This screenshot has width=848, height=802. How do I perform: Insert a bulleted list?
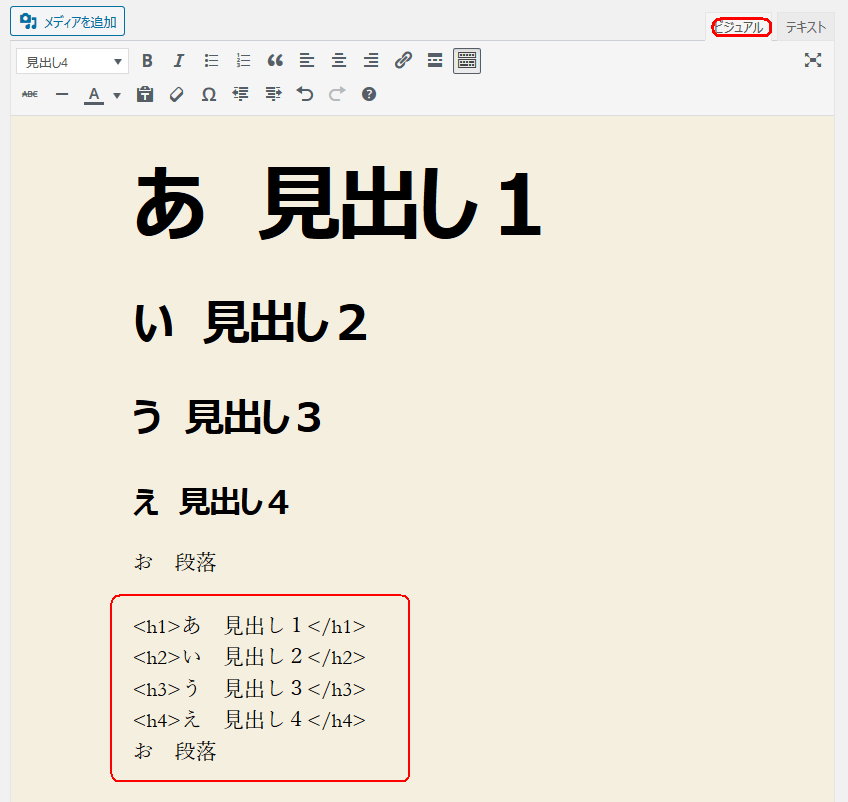211,61
